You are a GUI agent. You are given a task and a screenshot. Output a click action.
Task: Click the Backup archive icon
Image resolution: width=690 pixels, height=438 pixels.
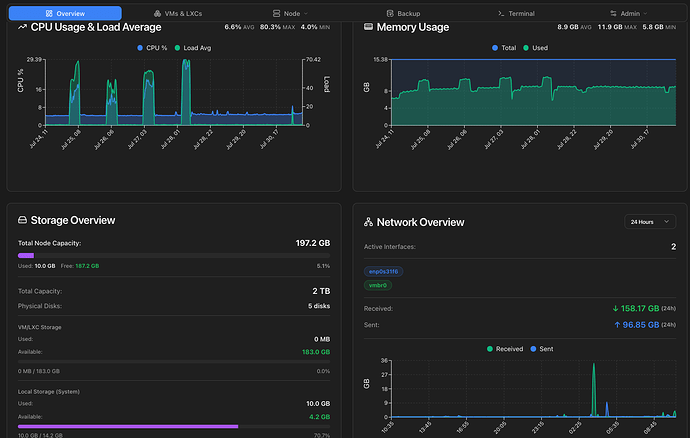390,14
